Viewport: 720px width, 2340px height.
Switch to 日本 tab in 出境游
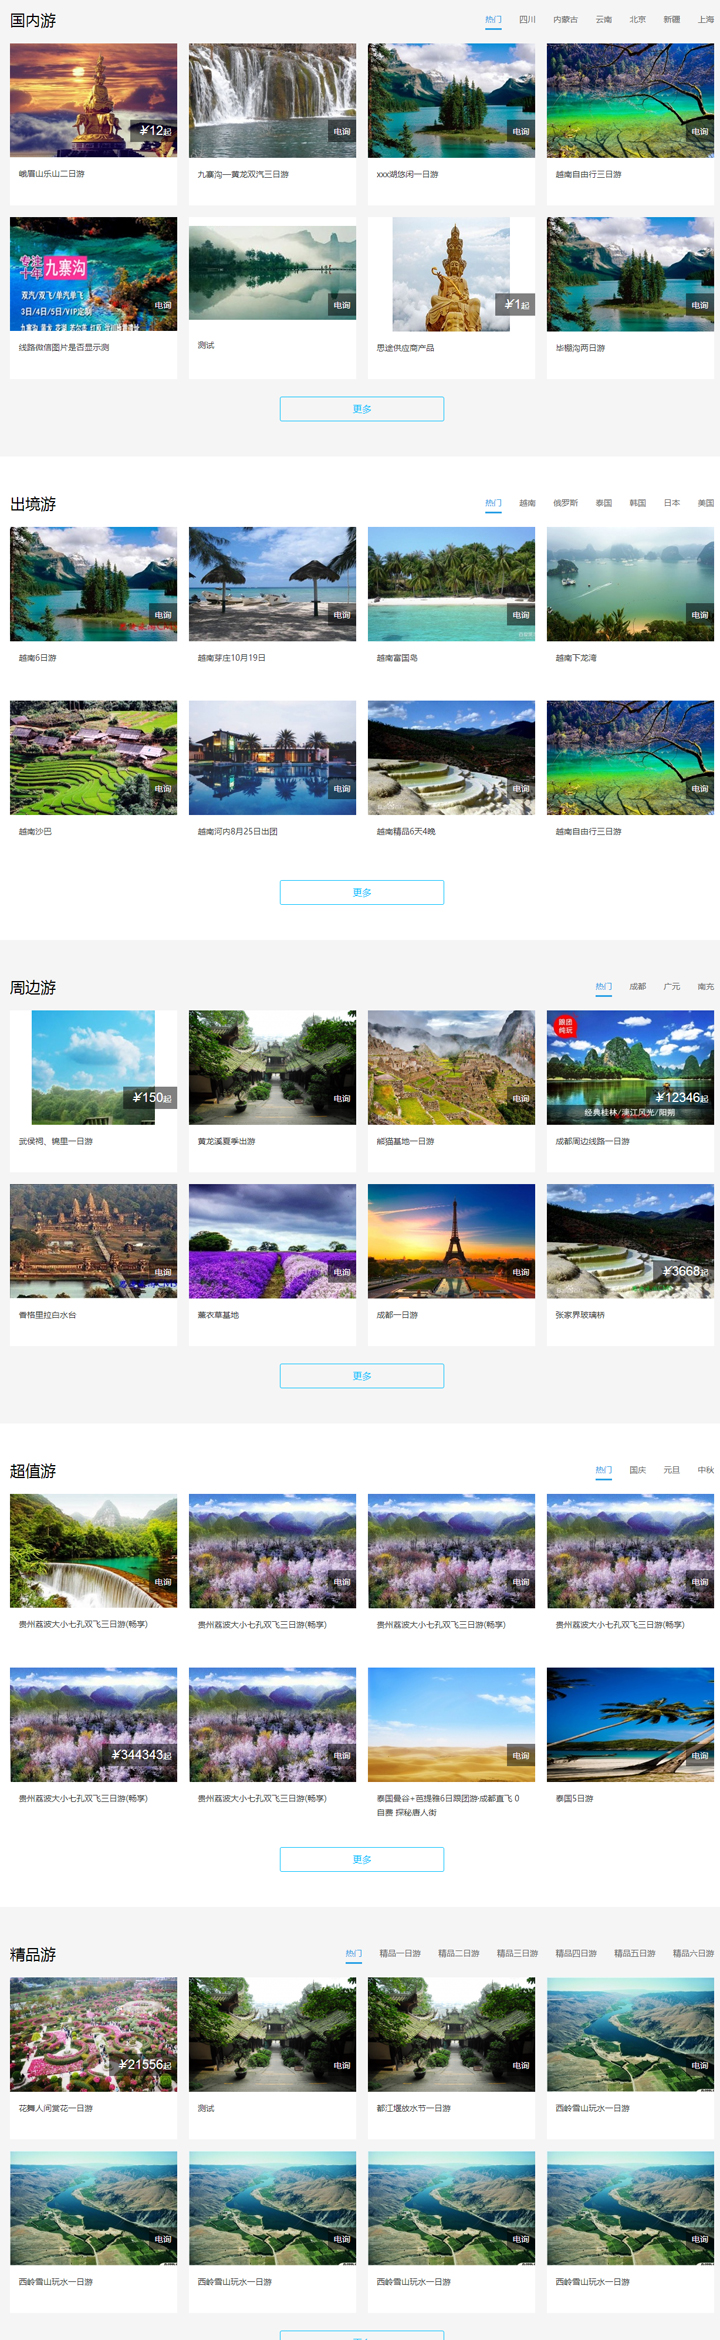[671, 503]
